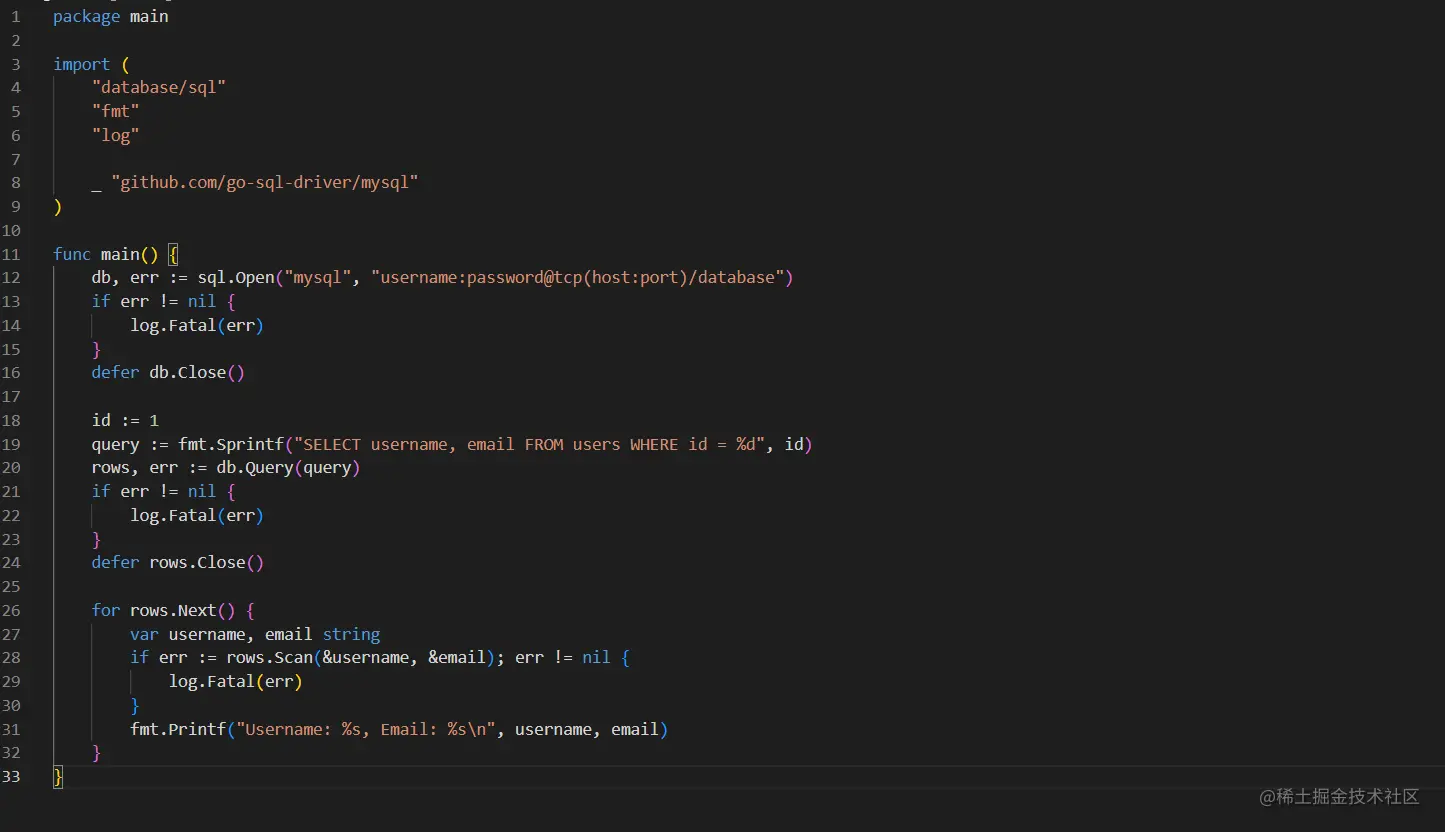The image size is (1445, 832).
Task: Select the "fmt" import string
Action: [116, 111]
